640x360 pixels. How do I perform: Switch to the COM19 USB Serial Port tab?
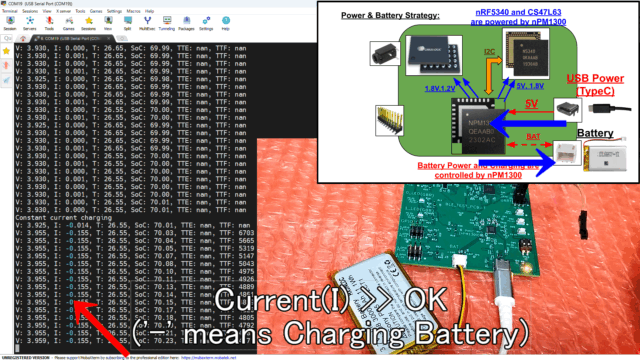coord(70,38)
